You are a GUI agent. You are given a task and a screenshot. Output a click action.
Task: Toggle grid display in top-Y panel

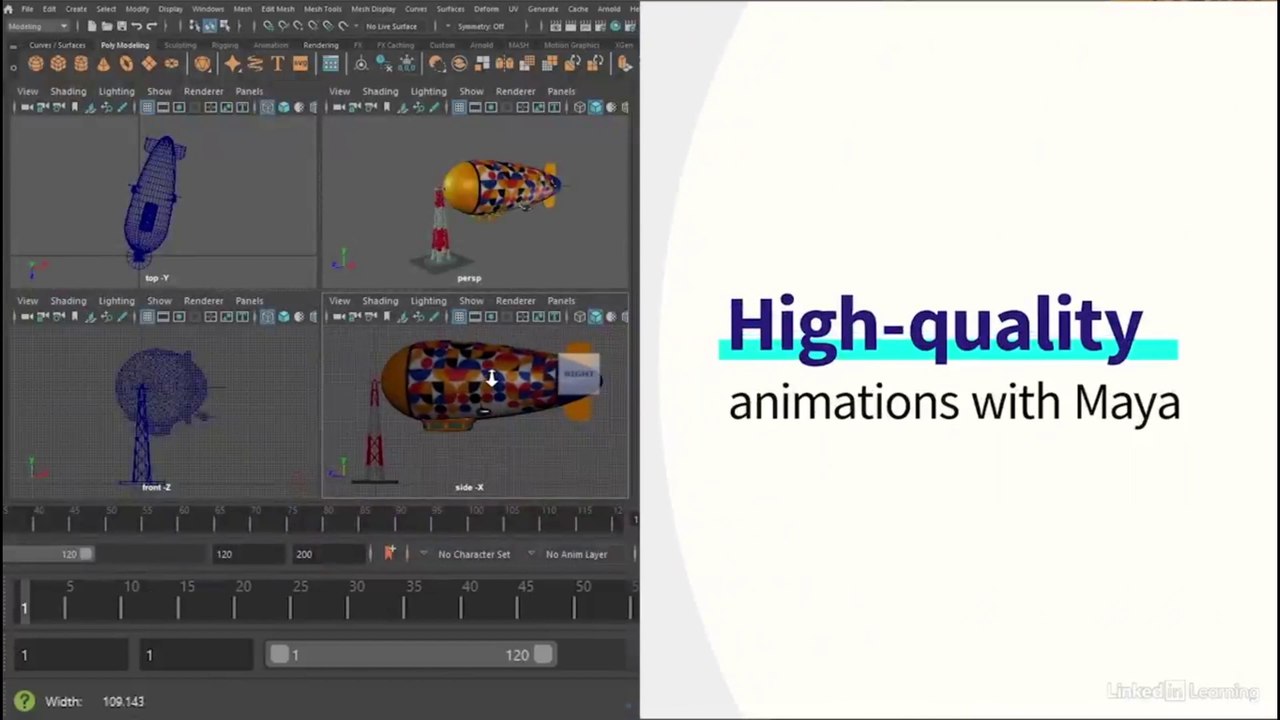(x=147, y=107)
